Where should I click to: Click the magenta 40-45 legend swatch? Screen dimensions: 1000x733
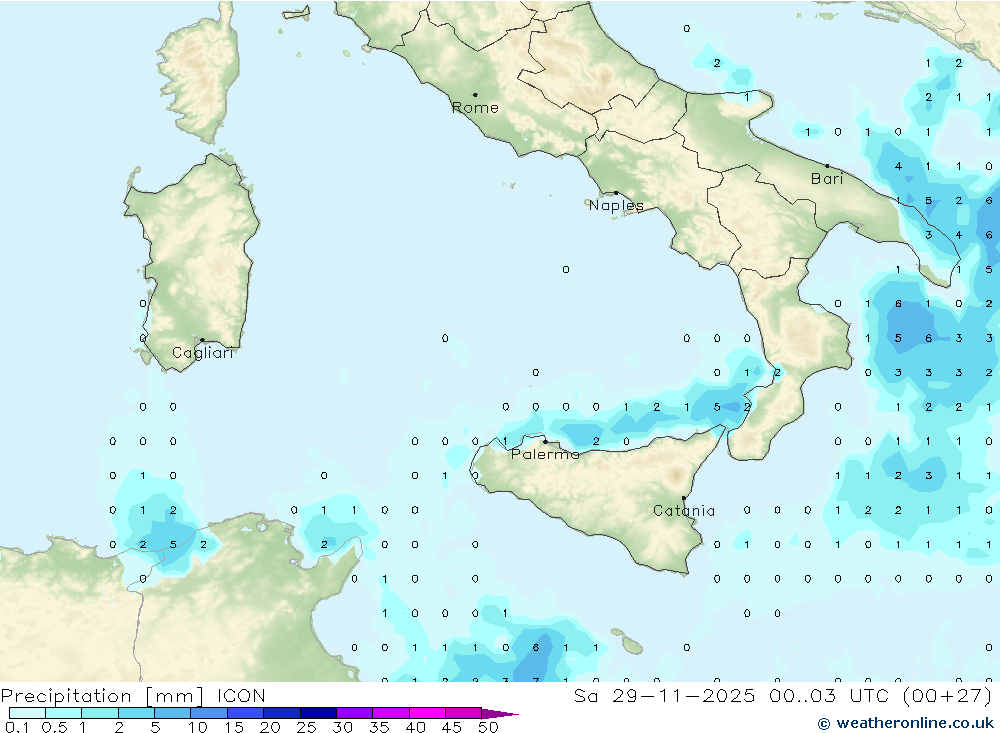click(427, 713)
